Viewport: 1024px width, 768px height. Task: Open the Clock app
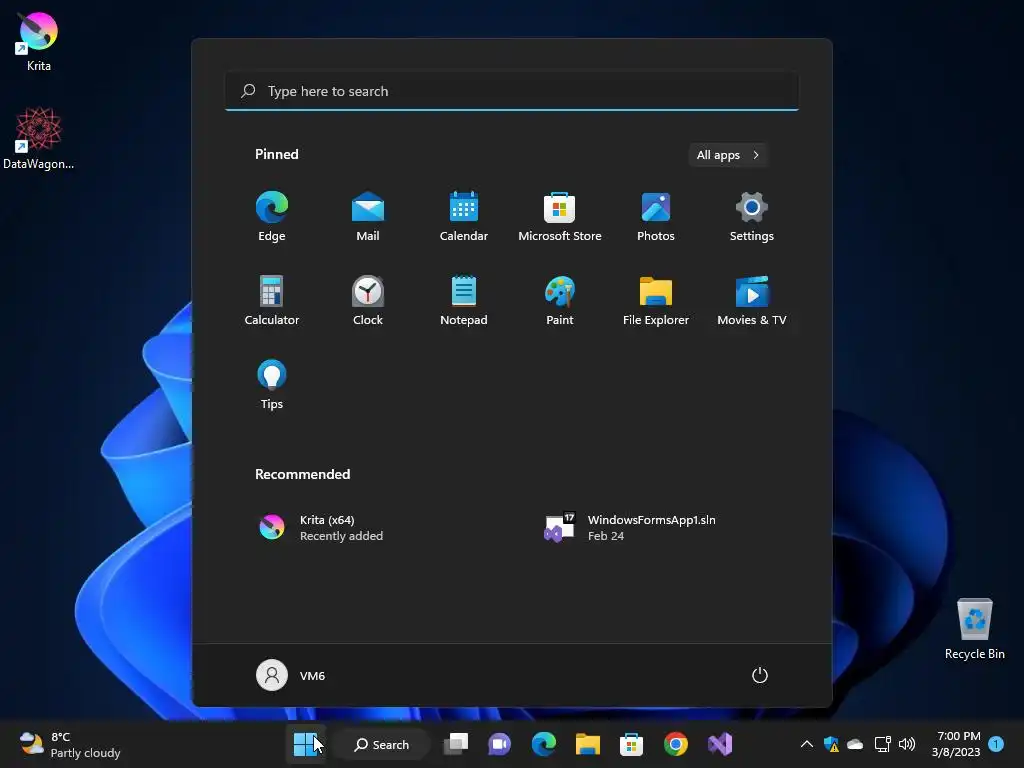click(368, 300)
